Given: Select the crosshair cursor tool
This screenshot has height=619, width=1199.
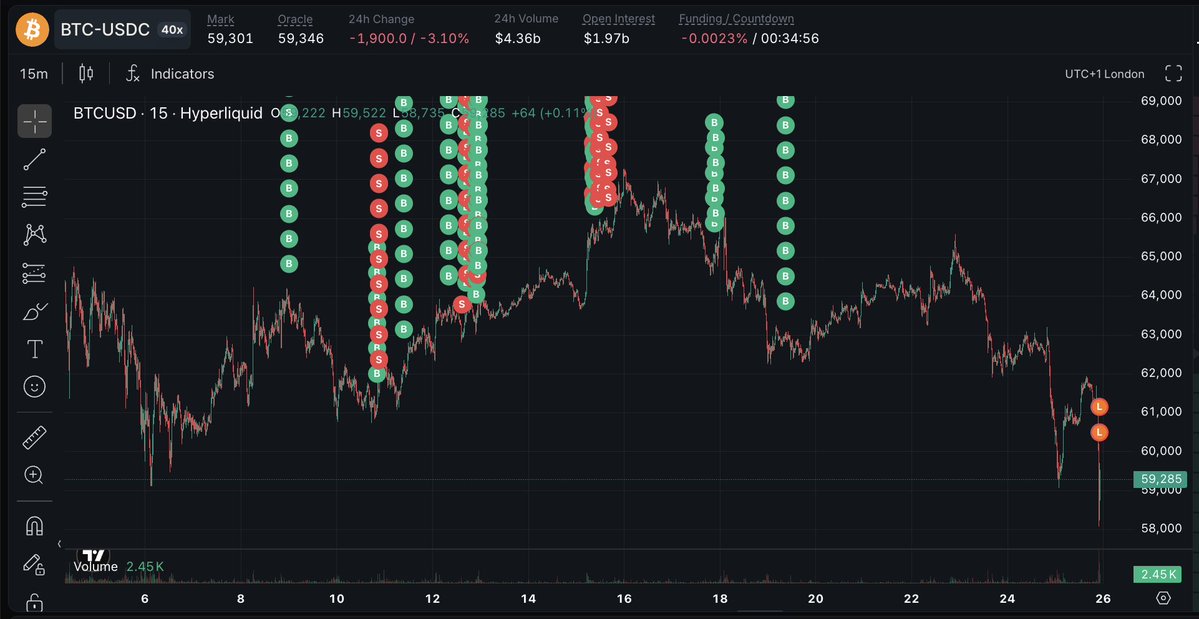Looking at the screenshot, I should coord(34,121).
